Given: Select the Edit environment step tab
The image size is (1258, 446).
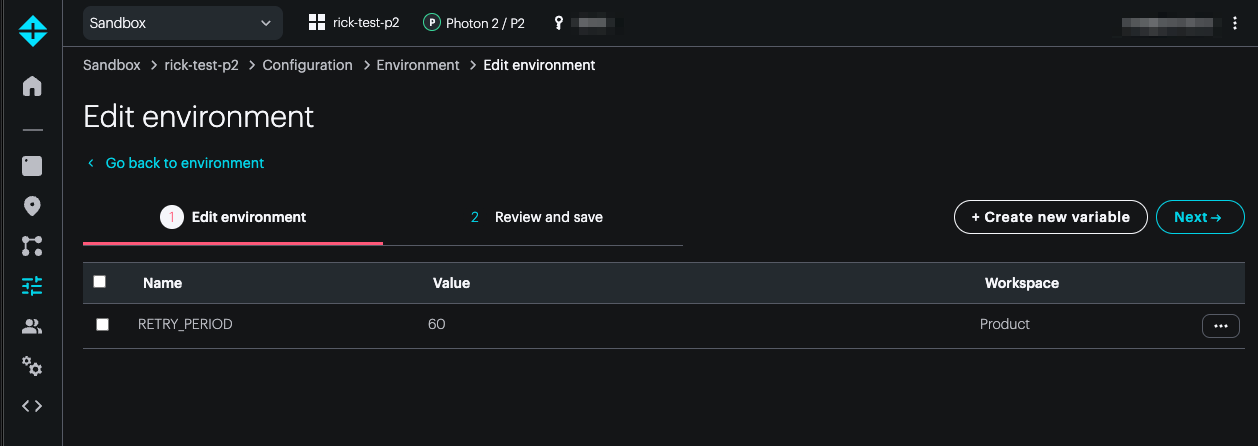Looking at the screenshot, I should (233, 217).
